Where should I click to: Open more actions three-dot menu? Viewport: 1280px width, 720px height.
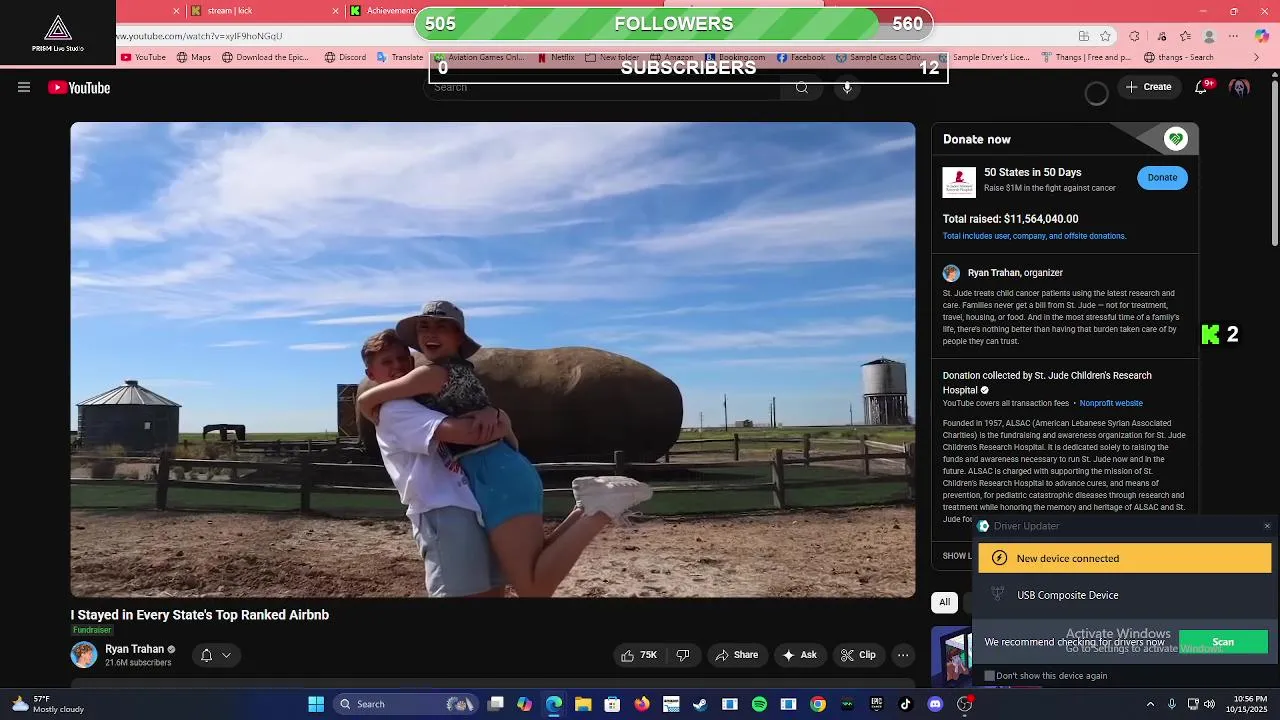click(x=903, y=655)
